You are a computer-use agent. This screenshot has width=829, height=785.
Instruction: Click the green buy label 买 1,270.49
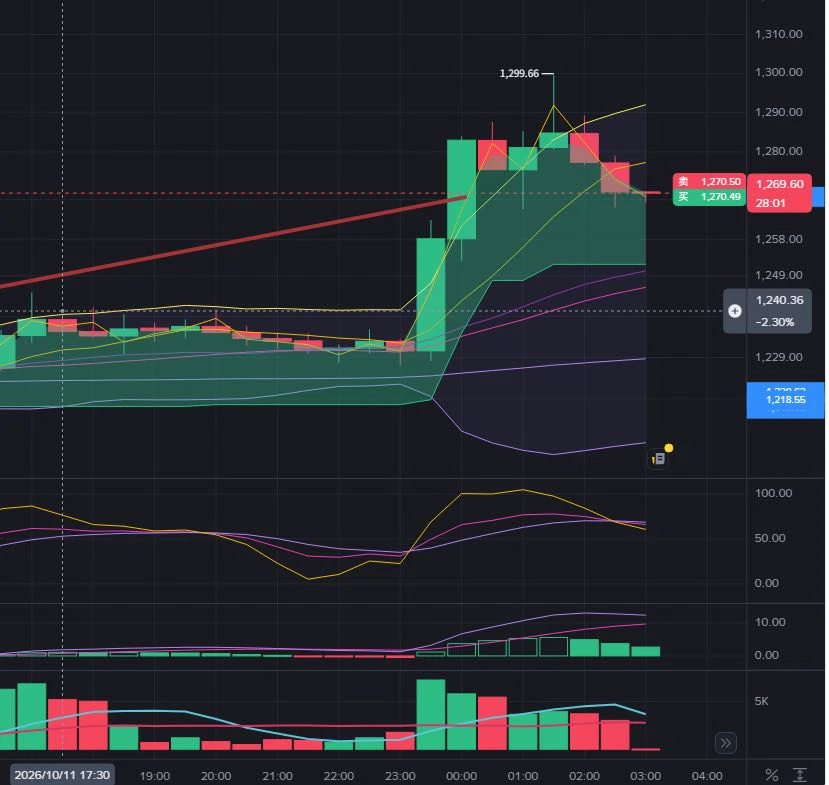[709, 197]
